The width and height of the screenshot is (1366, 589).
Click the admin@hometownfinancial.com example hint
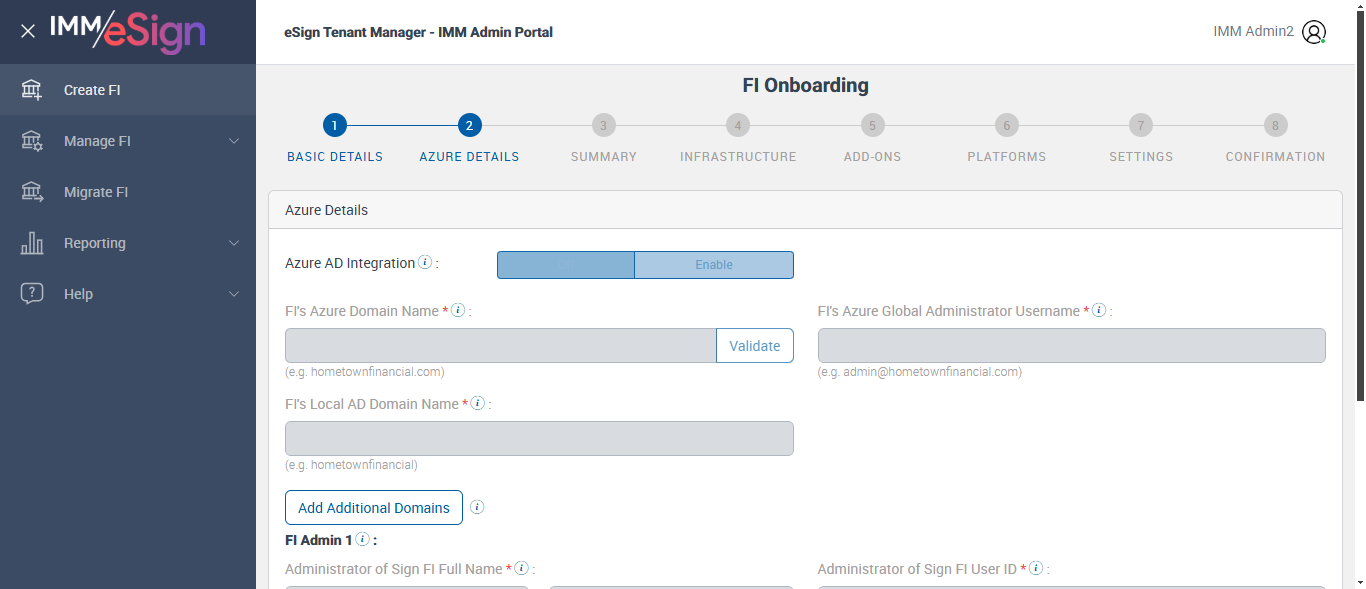(920, 372)
